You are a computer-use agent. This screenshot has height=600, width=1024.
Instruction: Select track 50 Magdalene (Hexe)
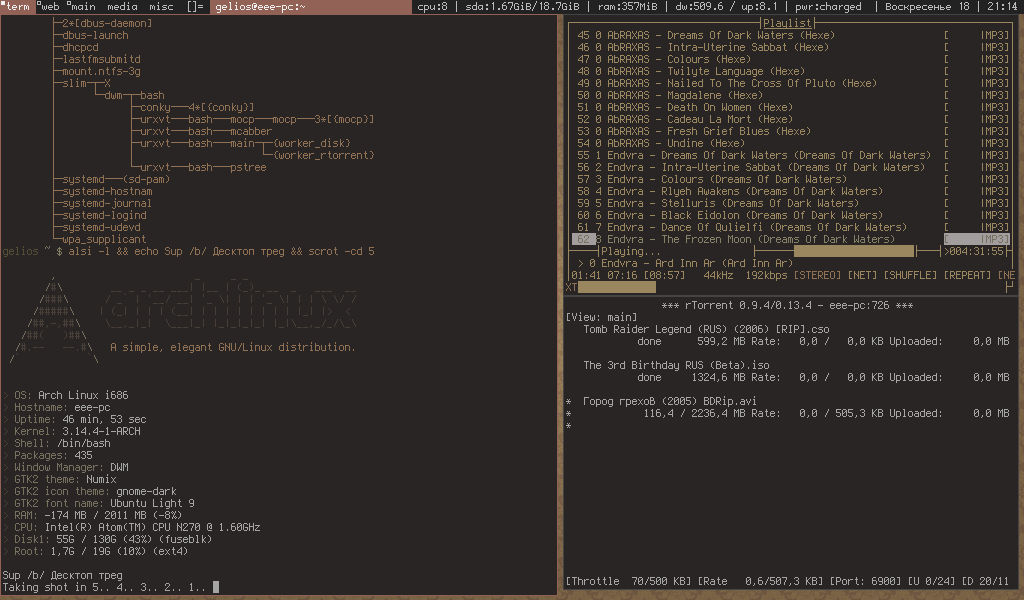click(793, 95)
